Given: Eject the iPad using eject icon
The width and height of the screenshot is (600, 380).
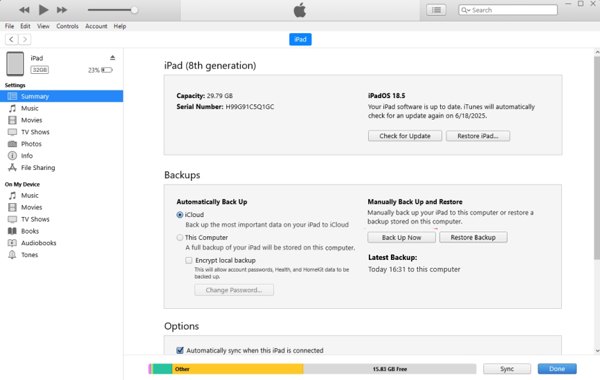Looking at the screenshot, I should pos(112,58).
